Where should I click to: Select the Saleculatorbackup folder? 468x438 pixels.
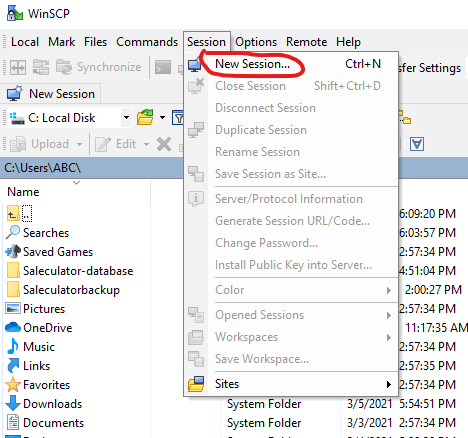click(x=63, y=290)
